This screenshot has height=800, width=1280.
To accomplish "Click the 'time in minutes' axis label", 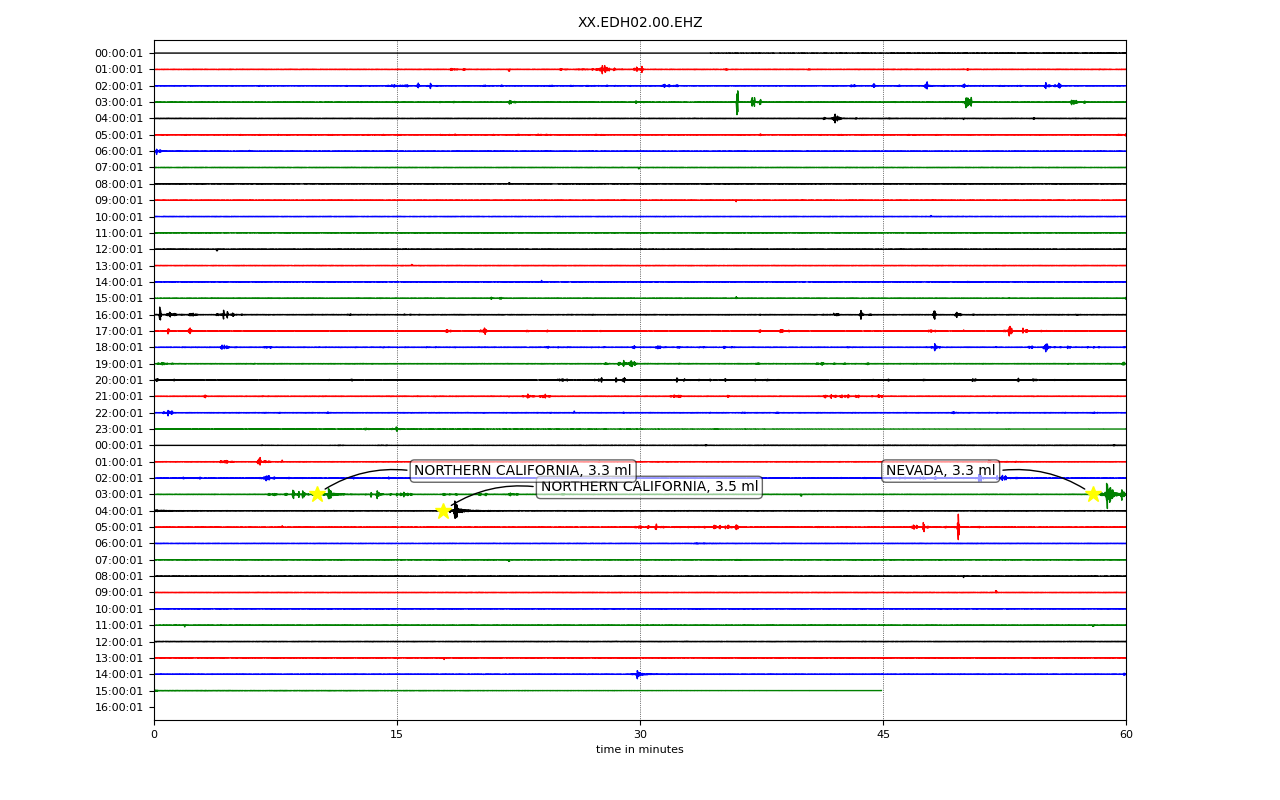I will click(x=640, y=750).
